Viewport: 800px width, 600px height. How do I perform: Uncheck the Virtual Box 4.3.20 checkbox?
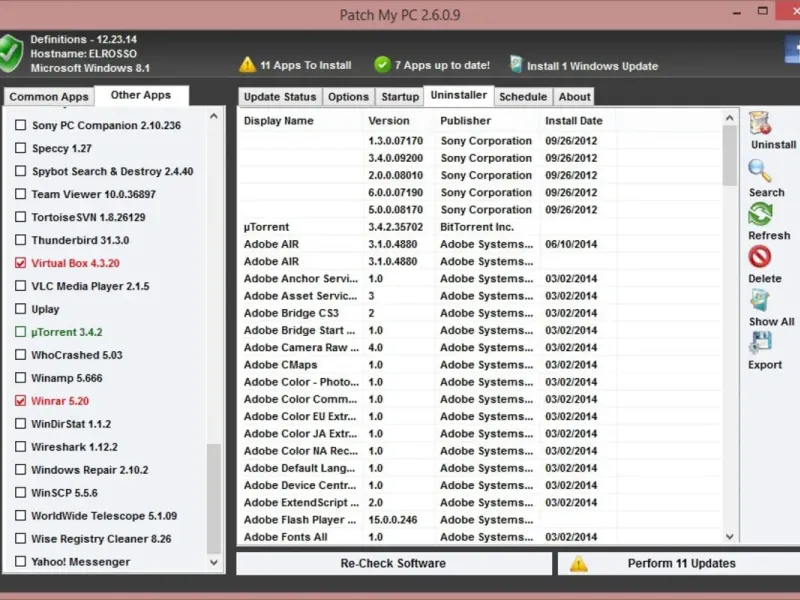coord(20,263)
